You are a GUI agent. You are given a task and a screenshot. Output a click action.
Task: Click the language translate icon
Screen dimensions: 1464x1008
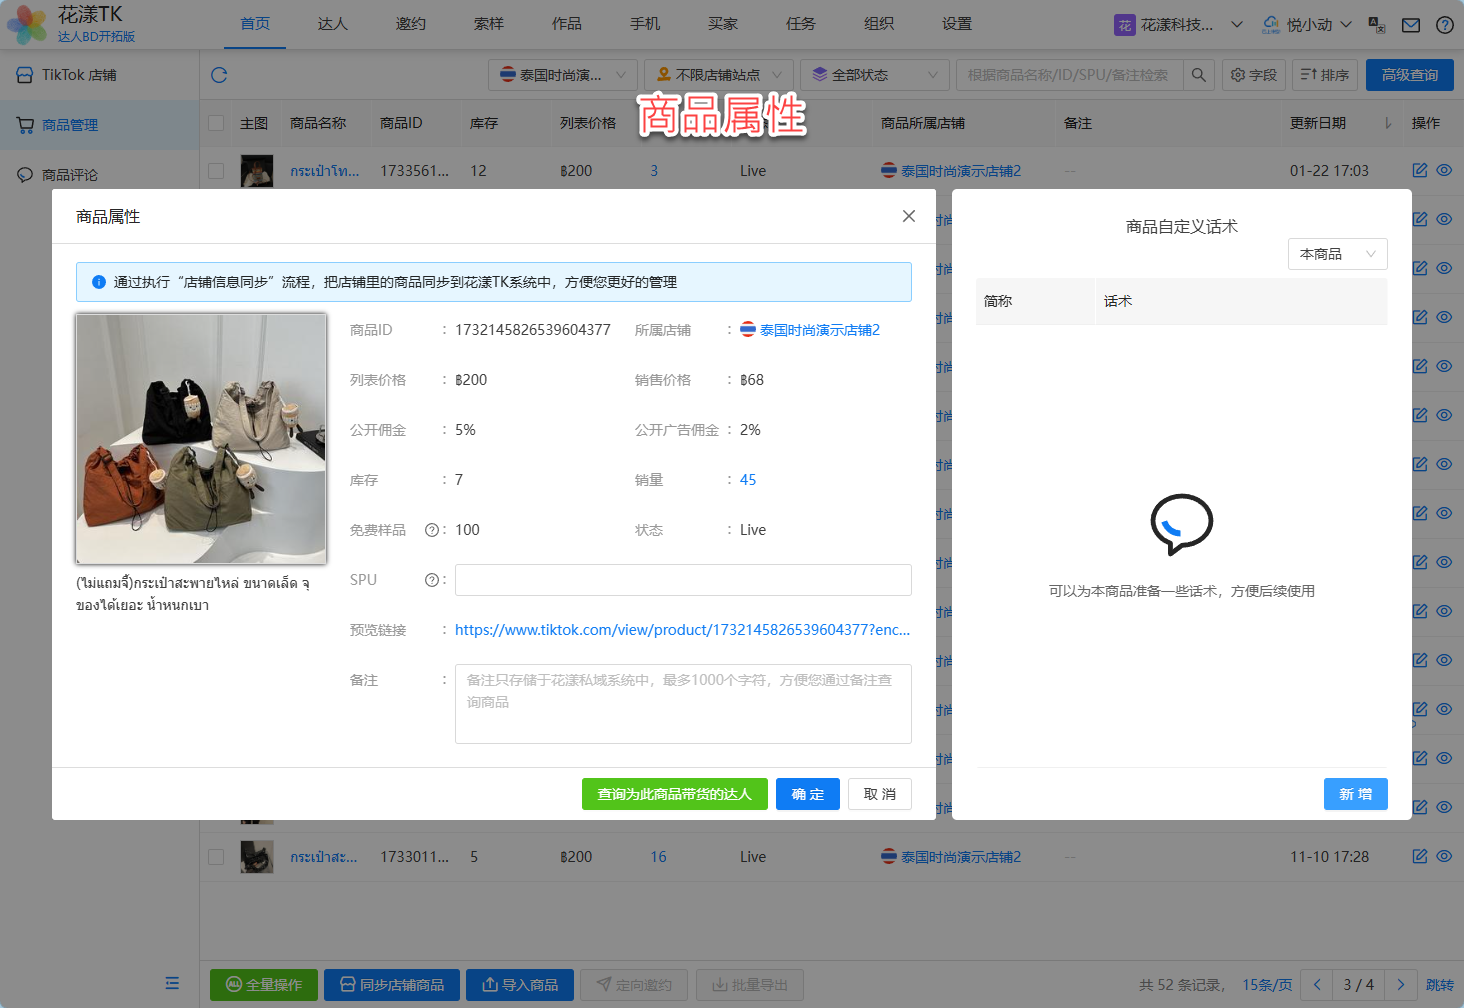click(1376, 25)
